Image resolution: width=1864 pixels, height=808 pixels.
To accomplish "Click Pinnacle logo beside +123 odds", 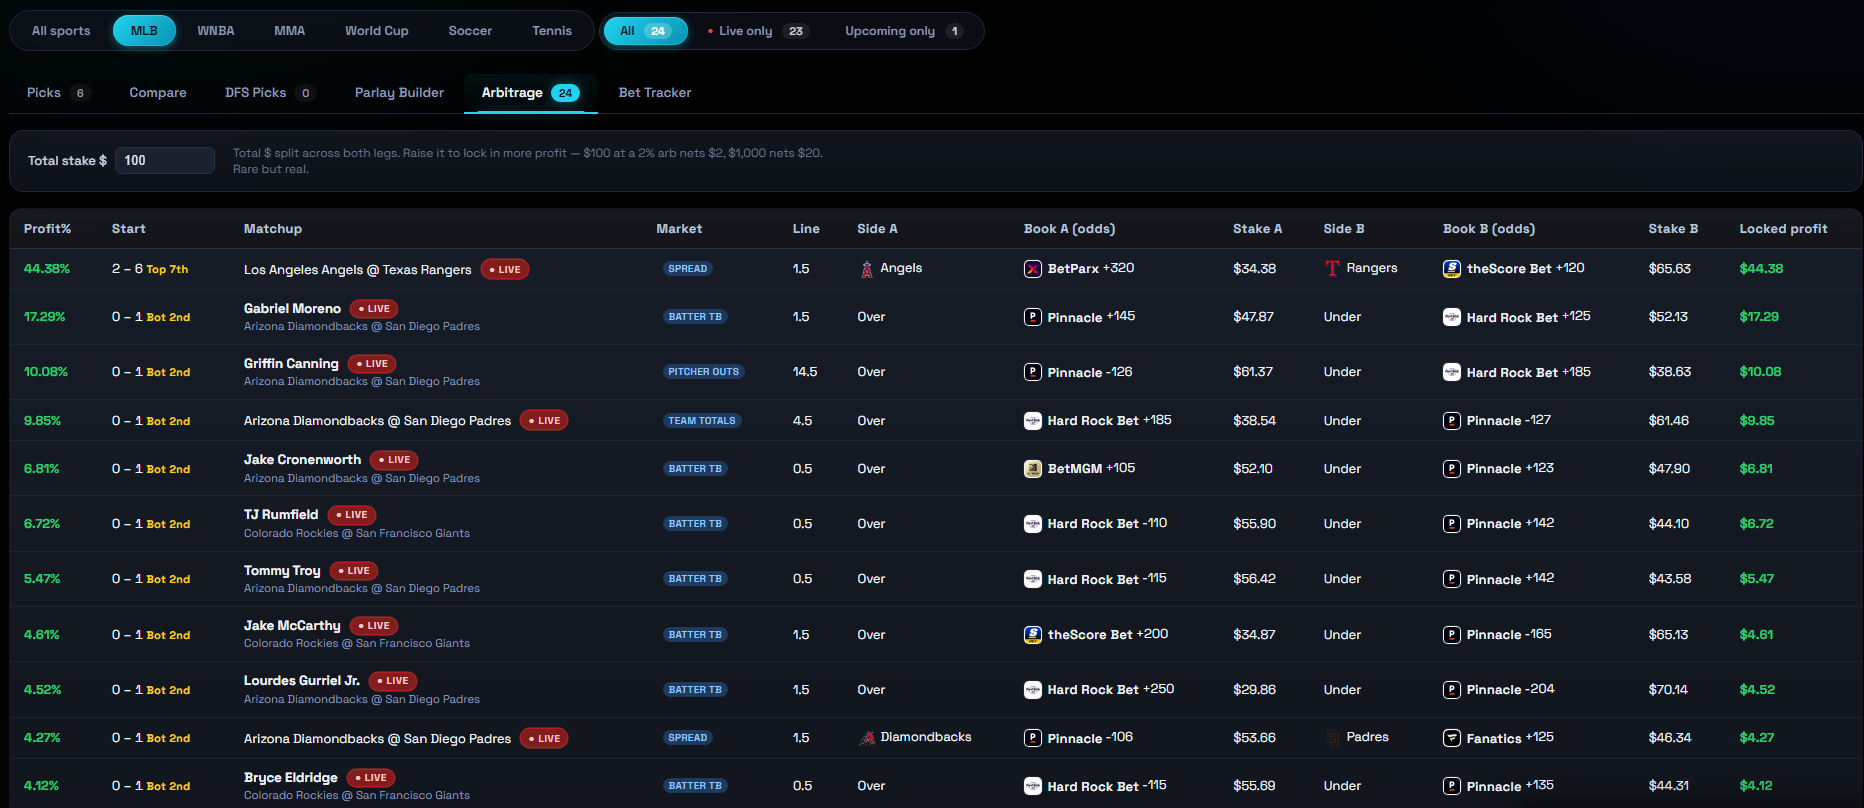I will (x=1452, y=469).
